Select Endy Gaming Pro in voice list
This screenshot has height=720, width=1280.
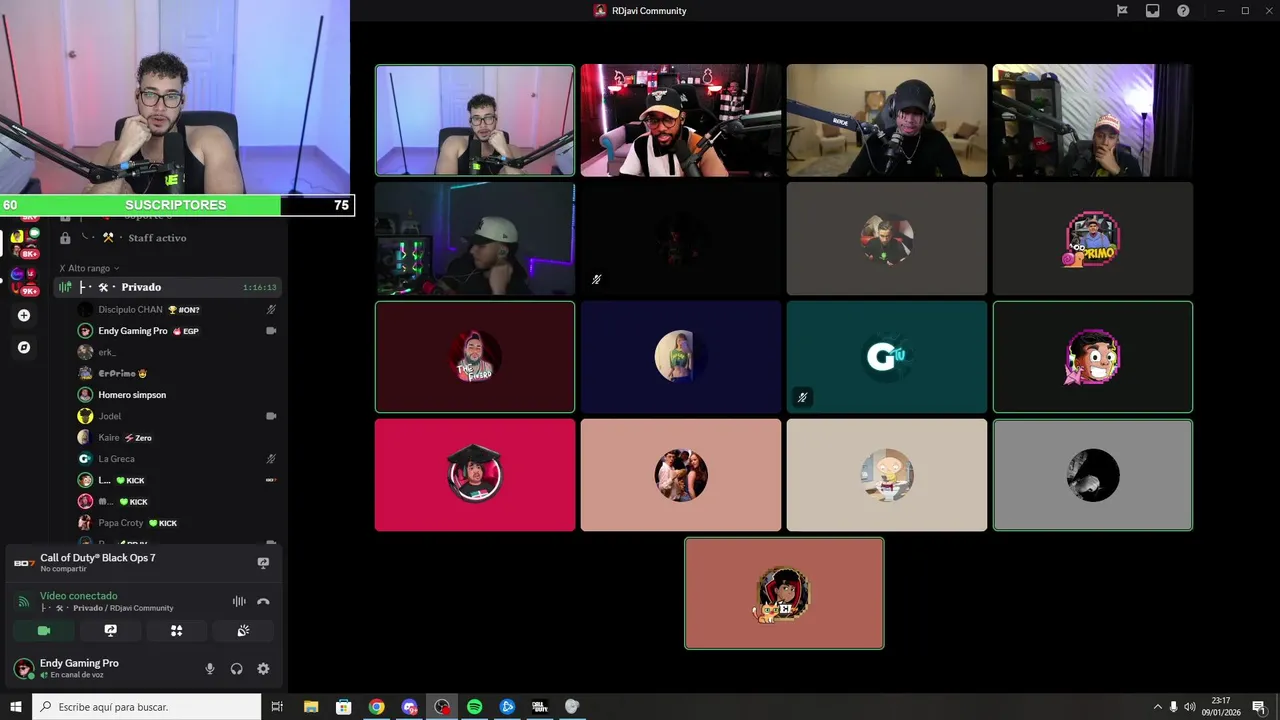pyautogui.click(x=176, y=331)
